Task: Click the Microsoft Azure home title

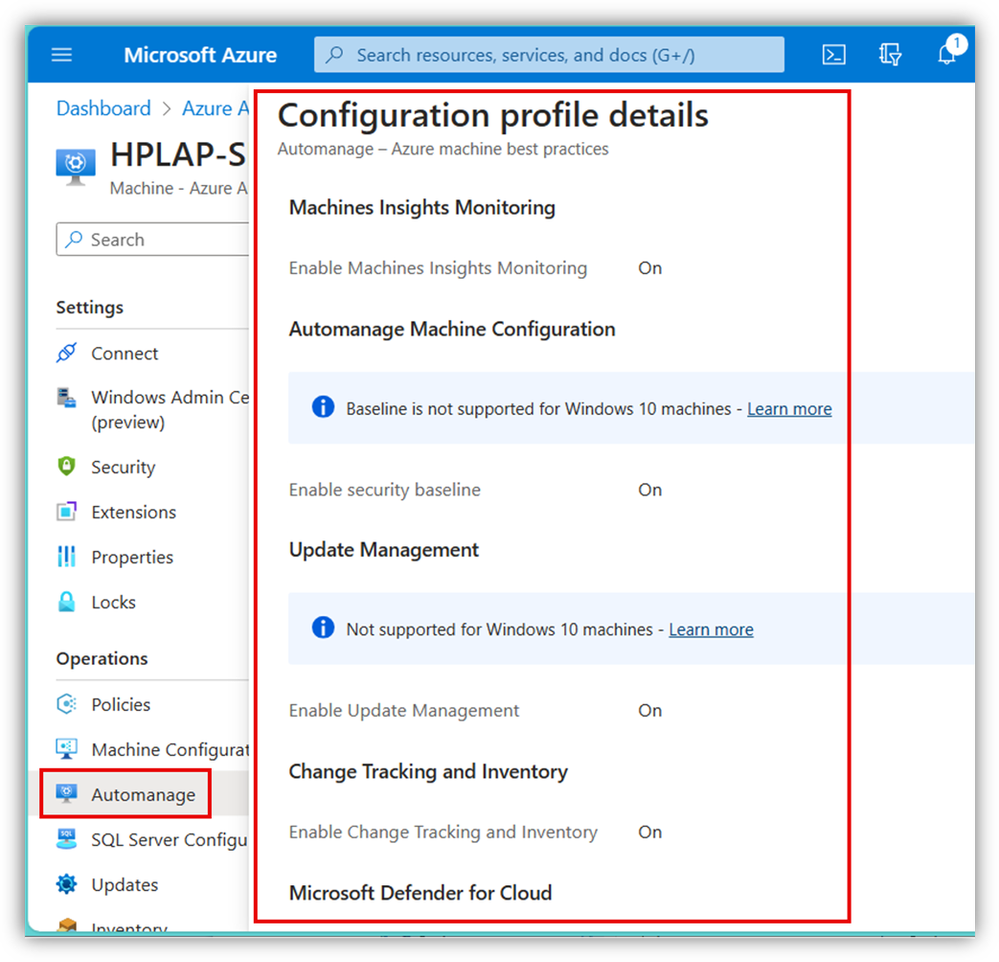Action: [x=200, y=55]
